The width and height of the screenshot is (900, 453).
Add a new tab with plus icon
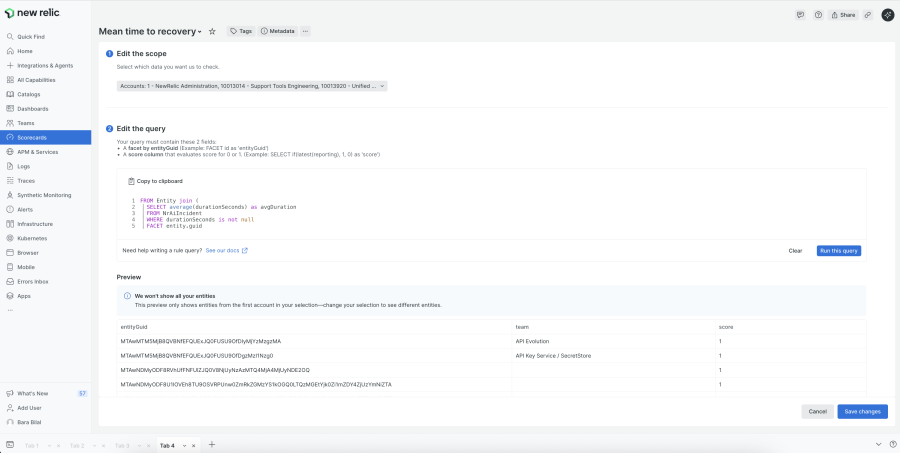click(x=211, y=444)
